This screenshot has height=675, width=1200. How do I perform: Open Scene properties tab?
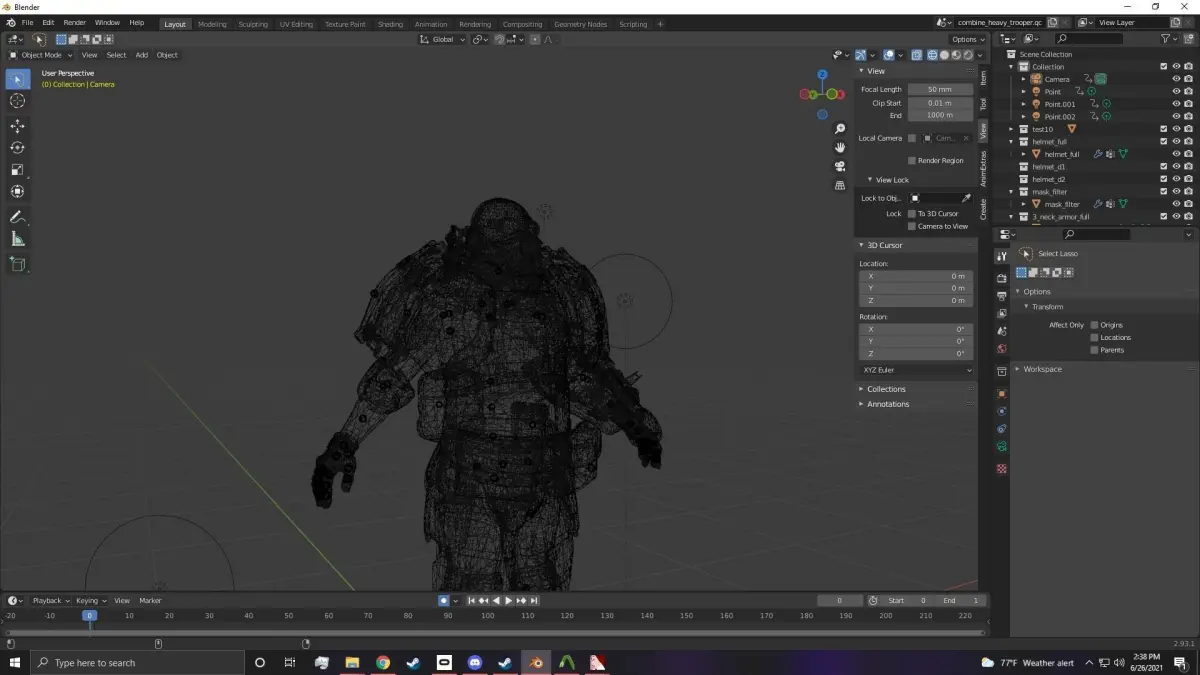point(1002,331)
